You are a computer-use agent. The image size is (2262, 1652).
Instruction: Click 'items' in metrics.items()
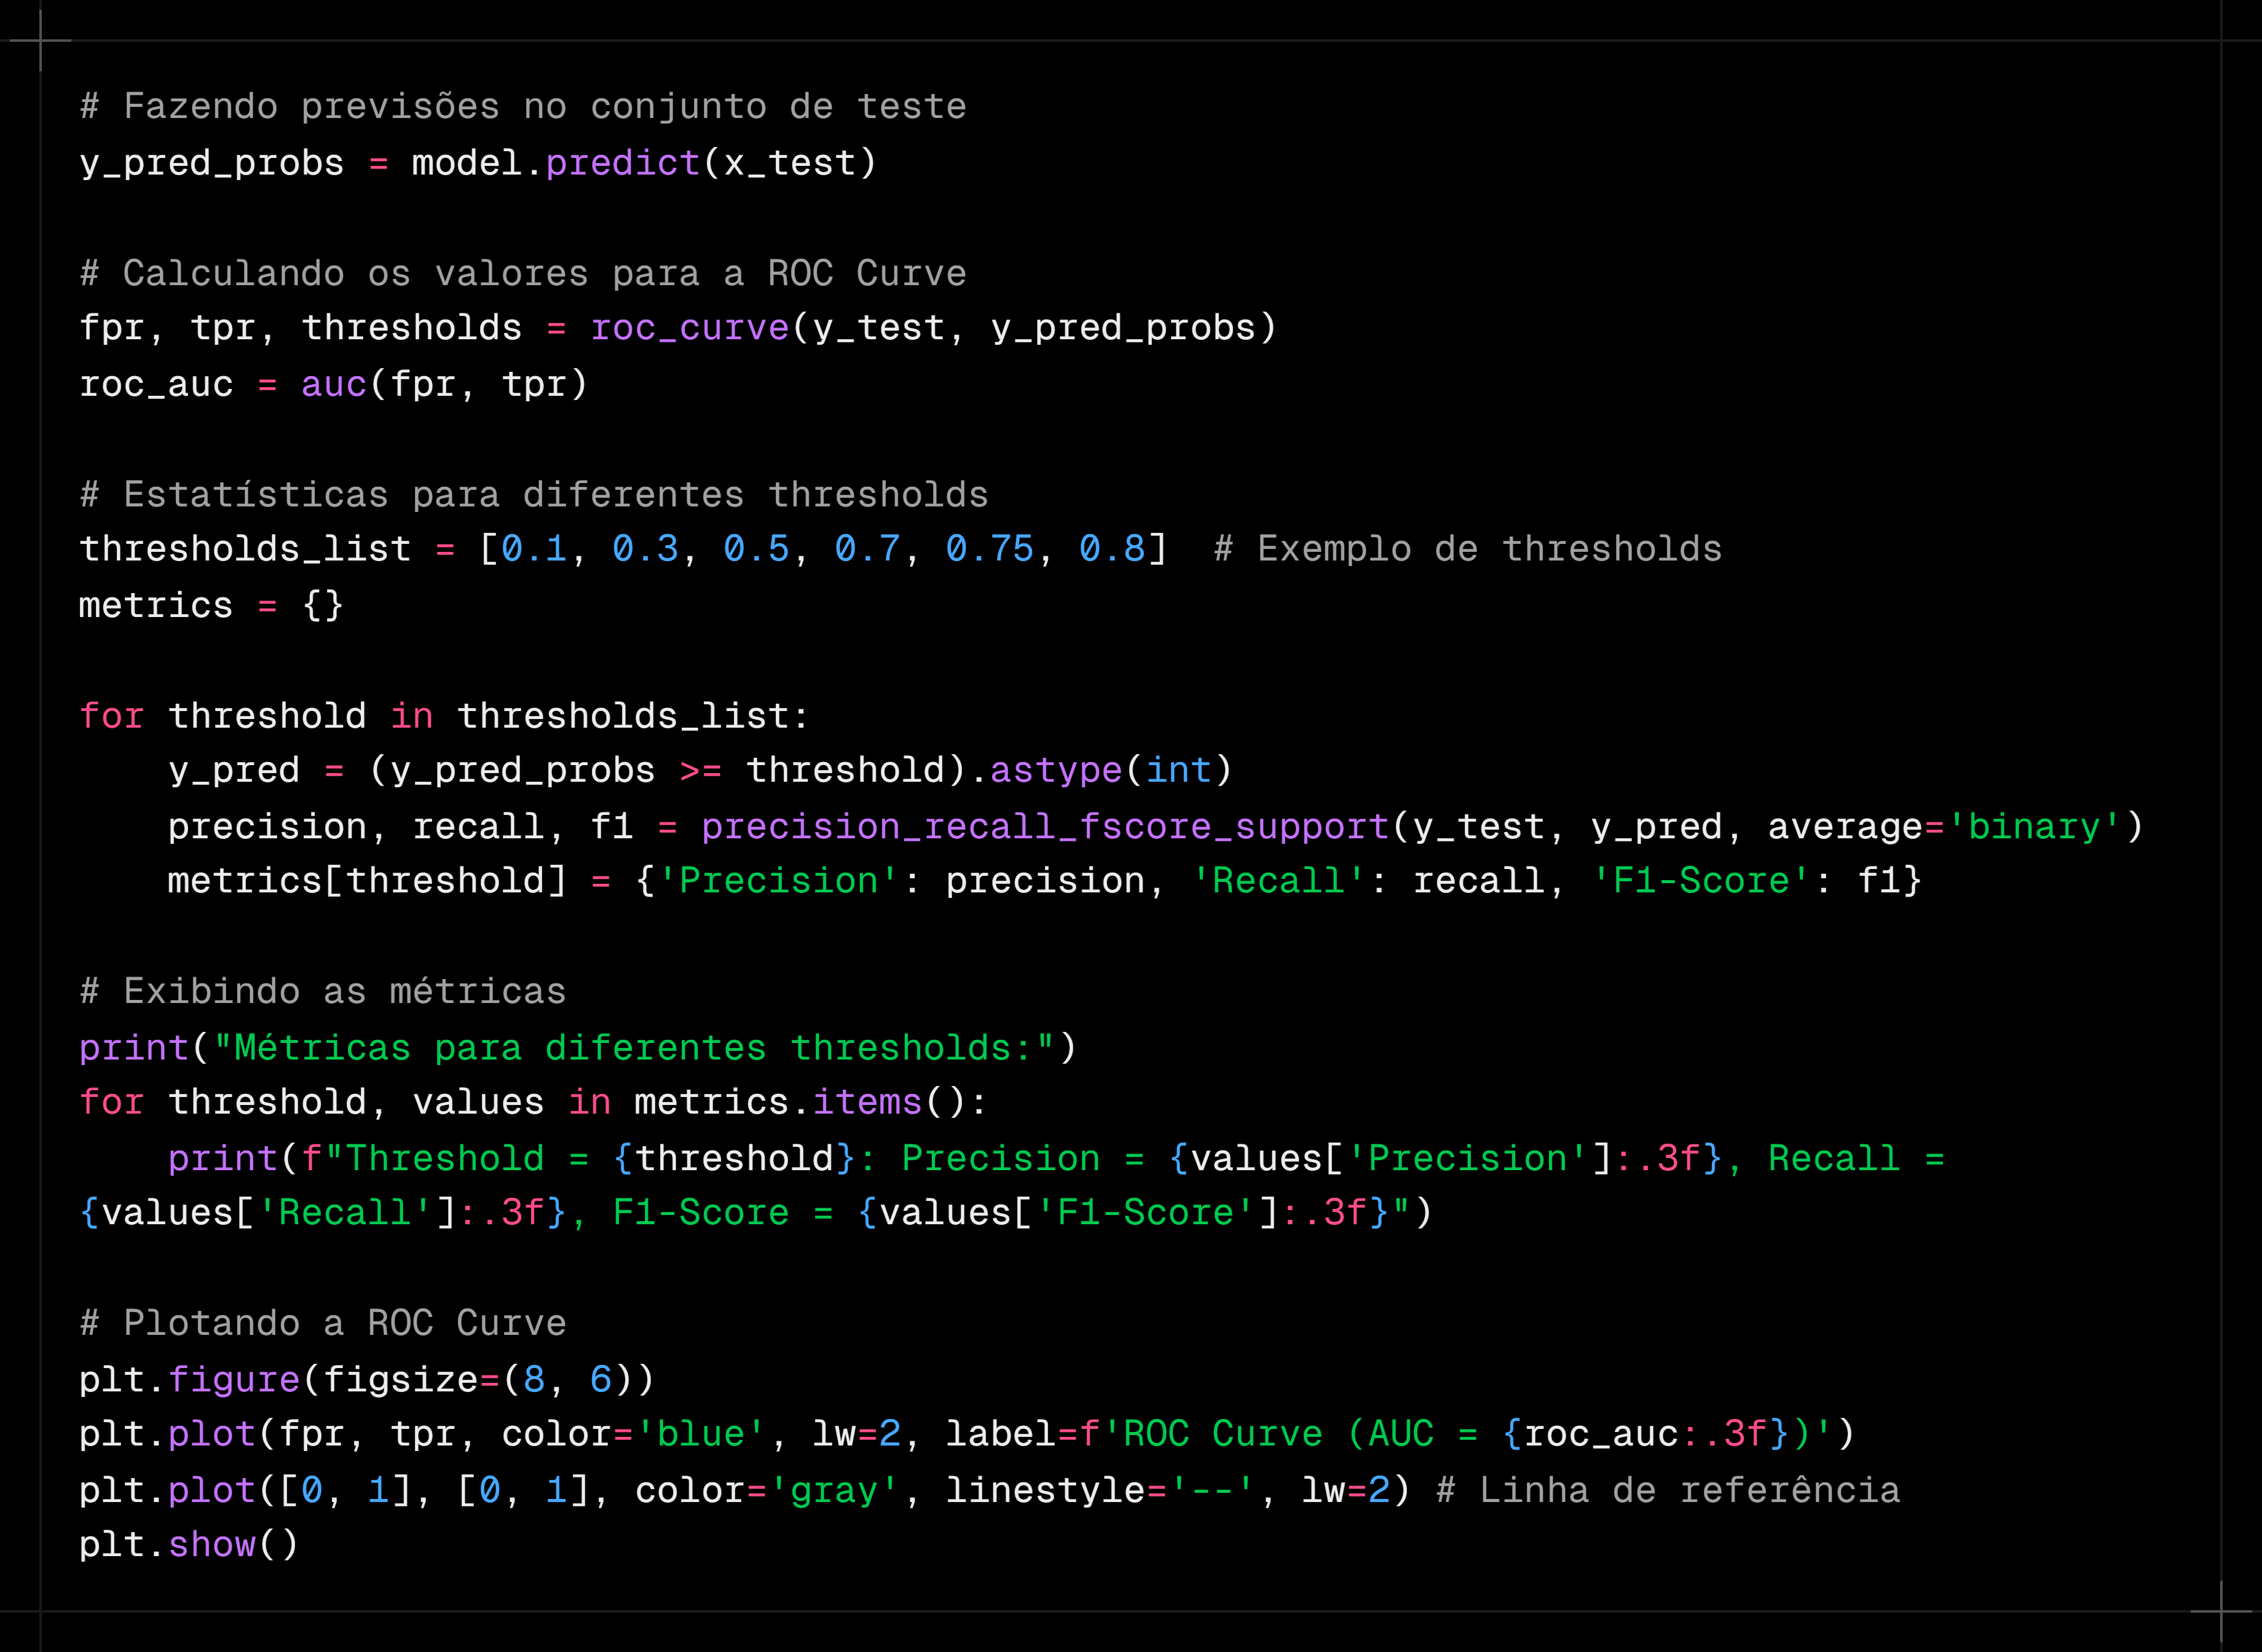pyautogui.click(x=867, y=1101)
